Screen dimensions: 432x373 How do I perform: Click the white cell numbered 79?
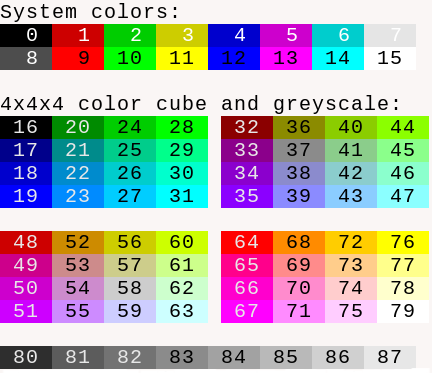point(403,311)
